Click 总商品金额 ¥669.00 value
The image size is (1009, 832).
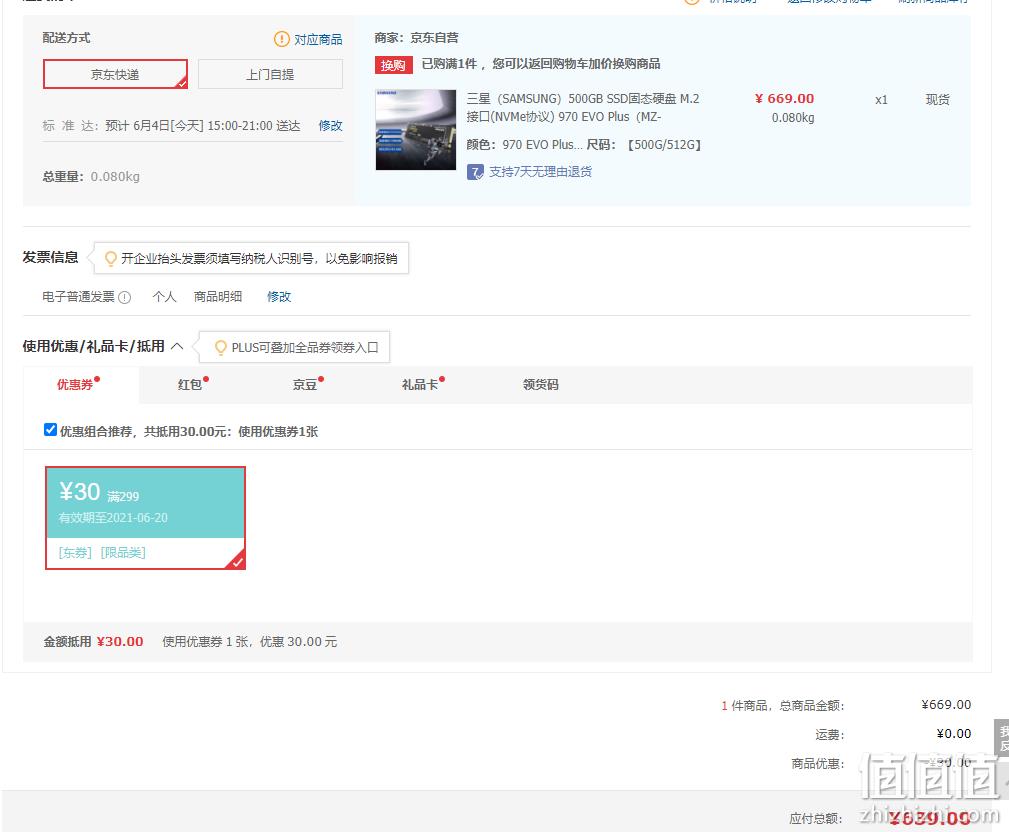click(x=946, y=705)
